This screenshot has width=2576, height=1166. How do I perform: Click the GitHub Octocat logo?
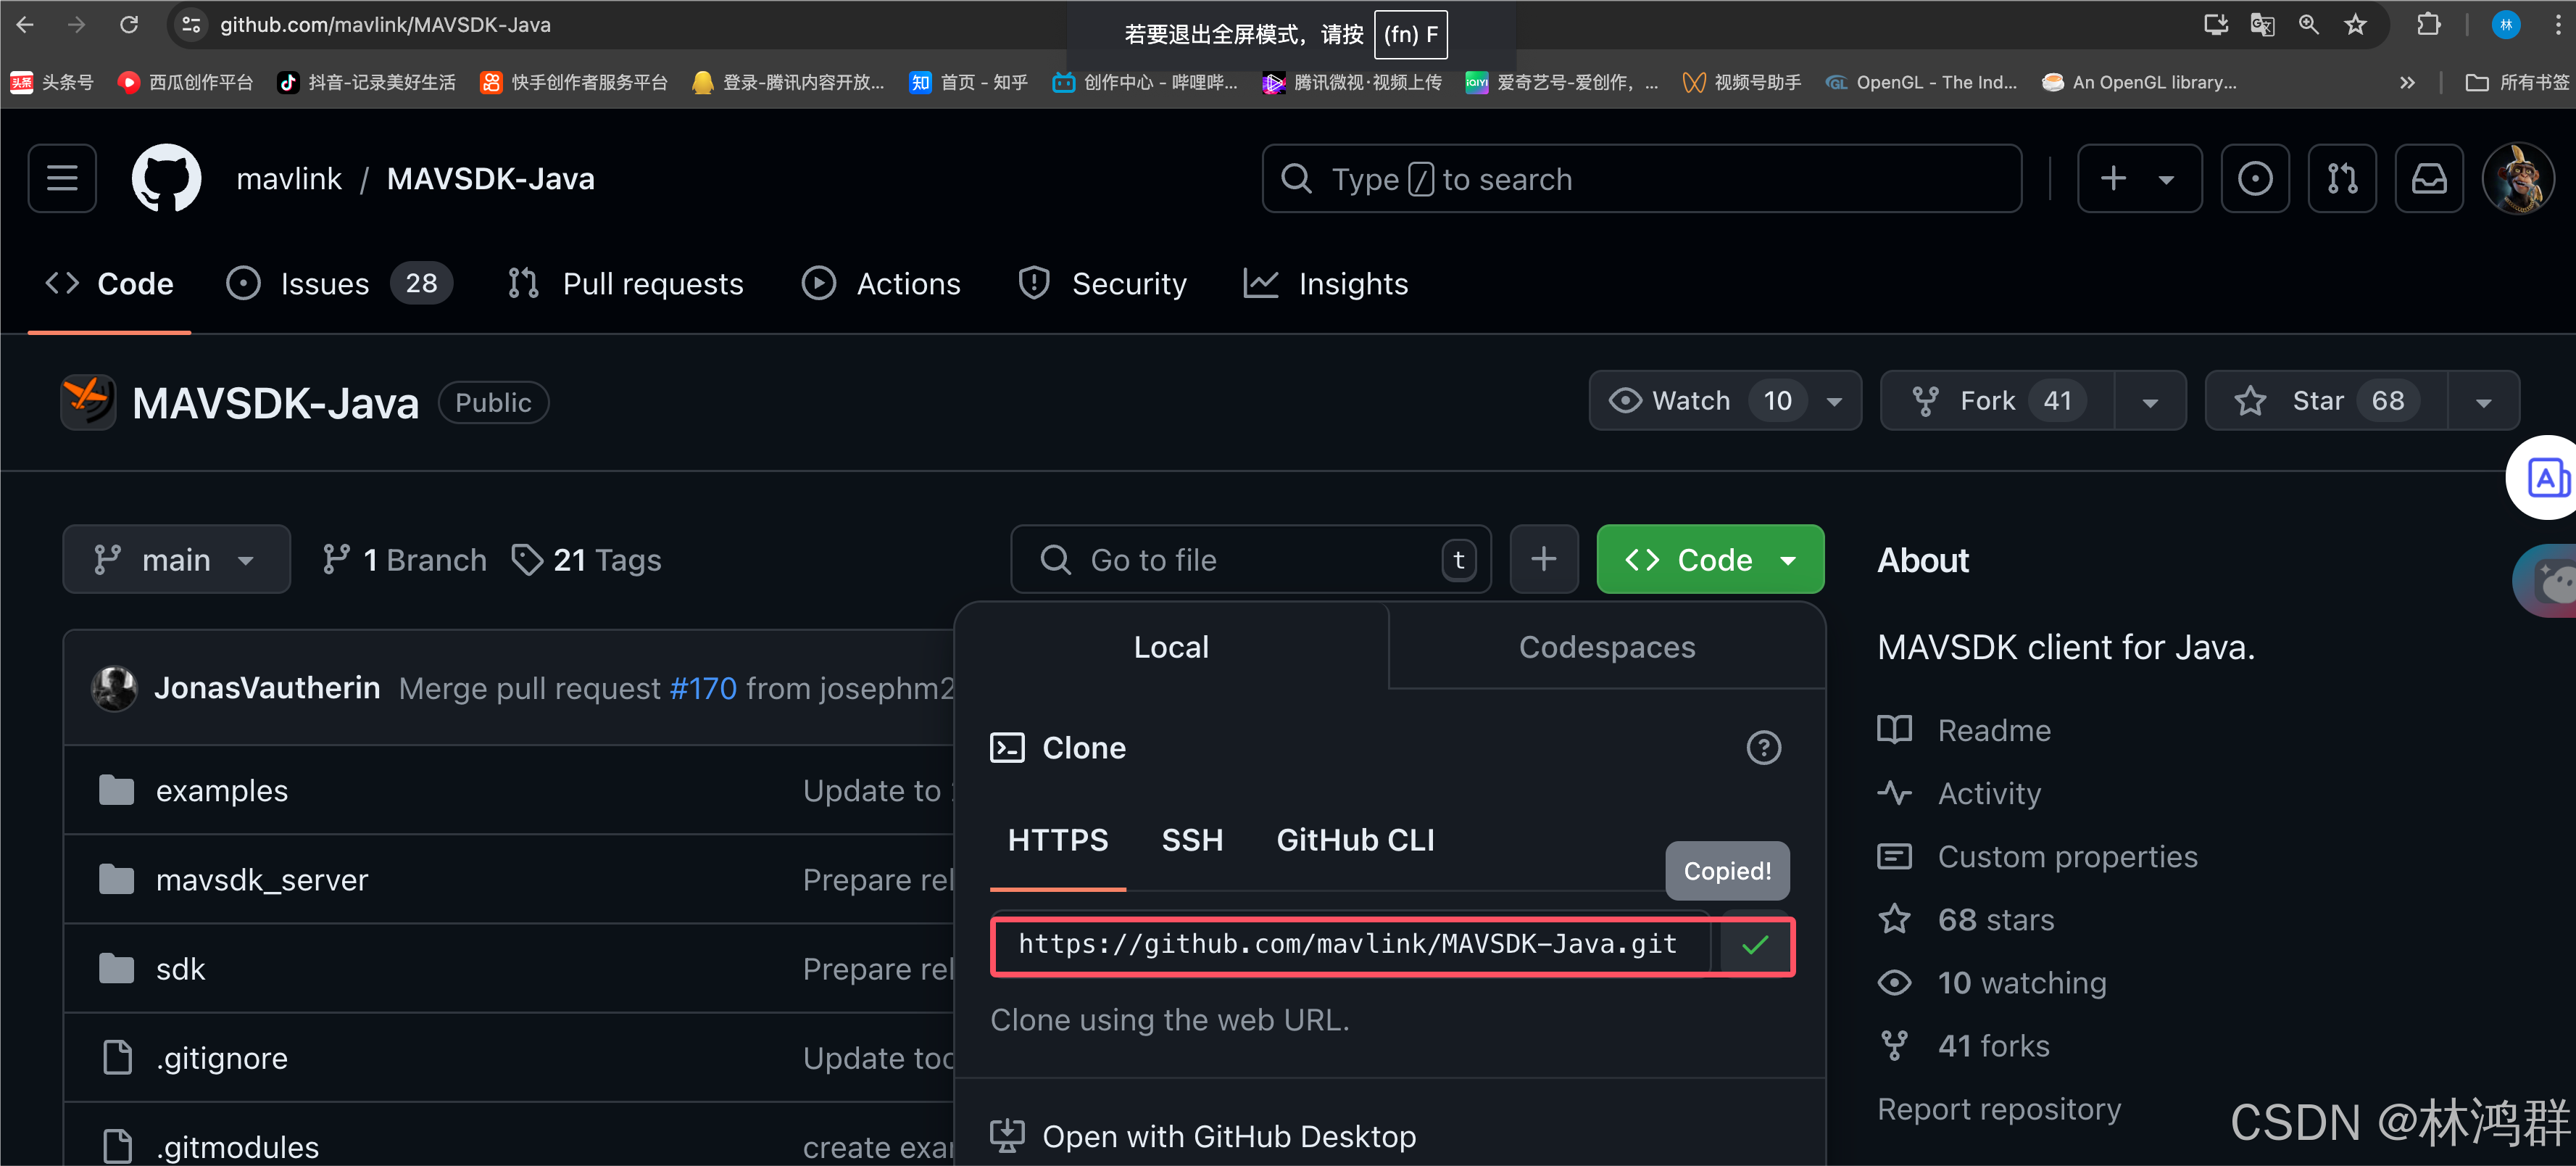[166, 178]
